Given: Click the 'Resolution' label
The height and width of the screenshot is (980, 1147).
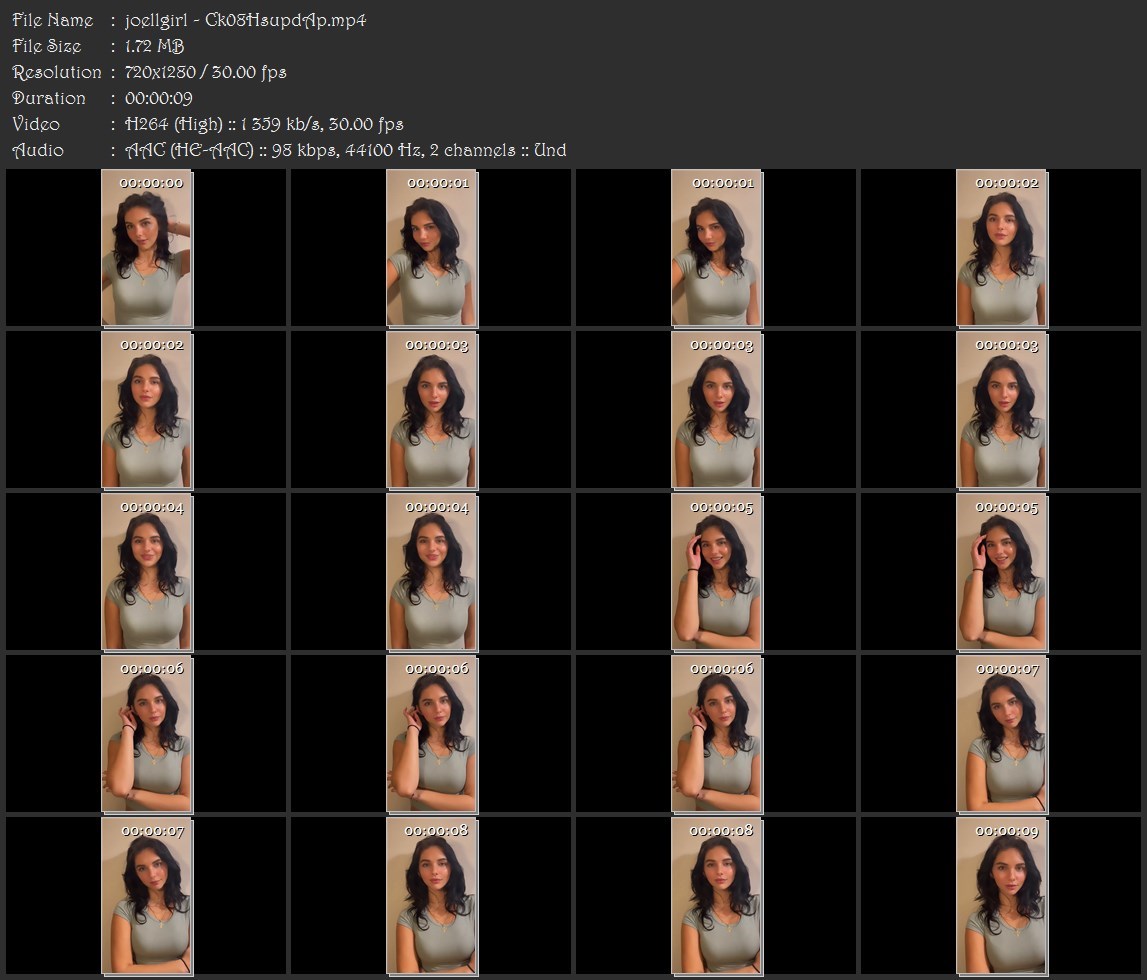Looking at the screenshot, I should coord(57,72).
